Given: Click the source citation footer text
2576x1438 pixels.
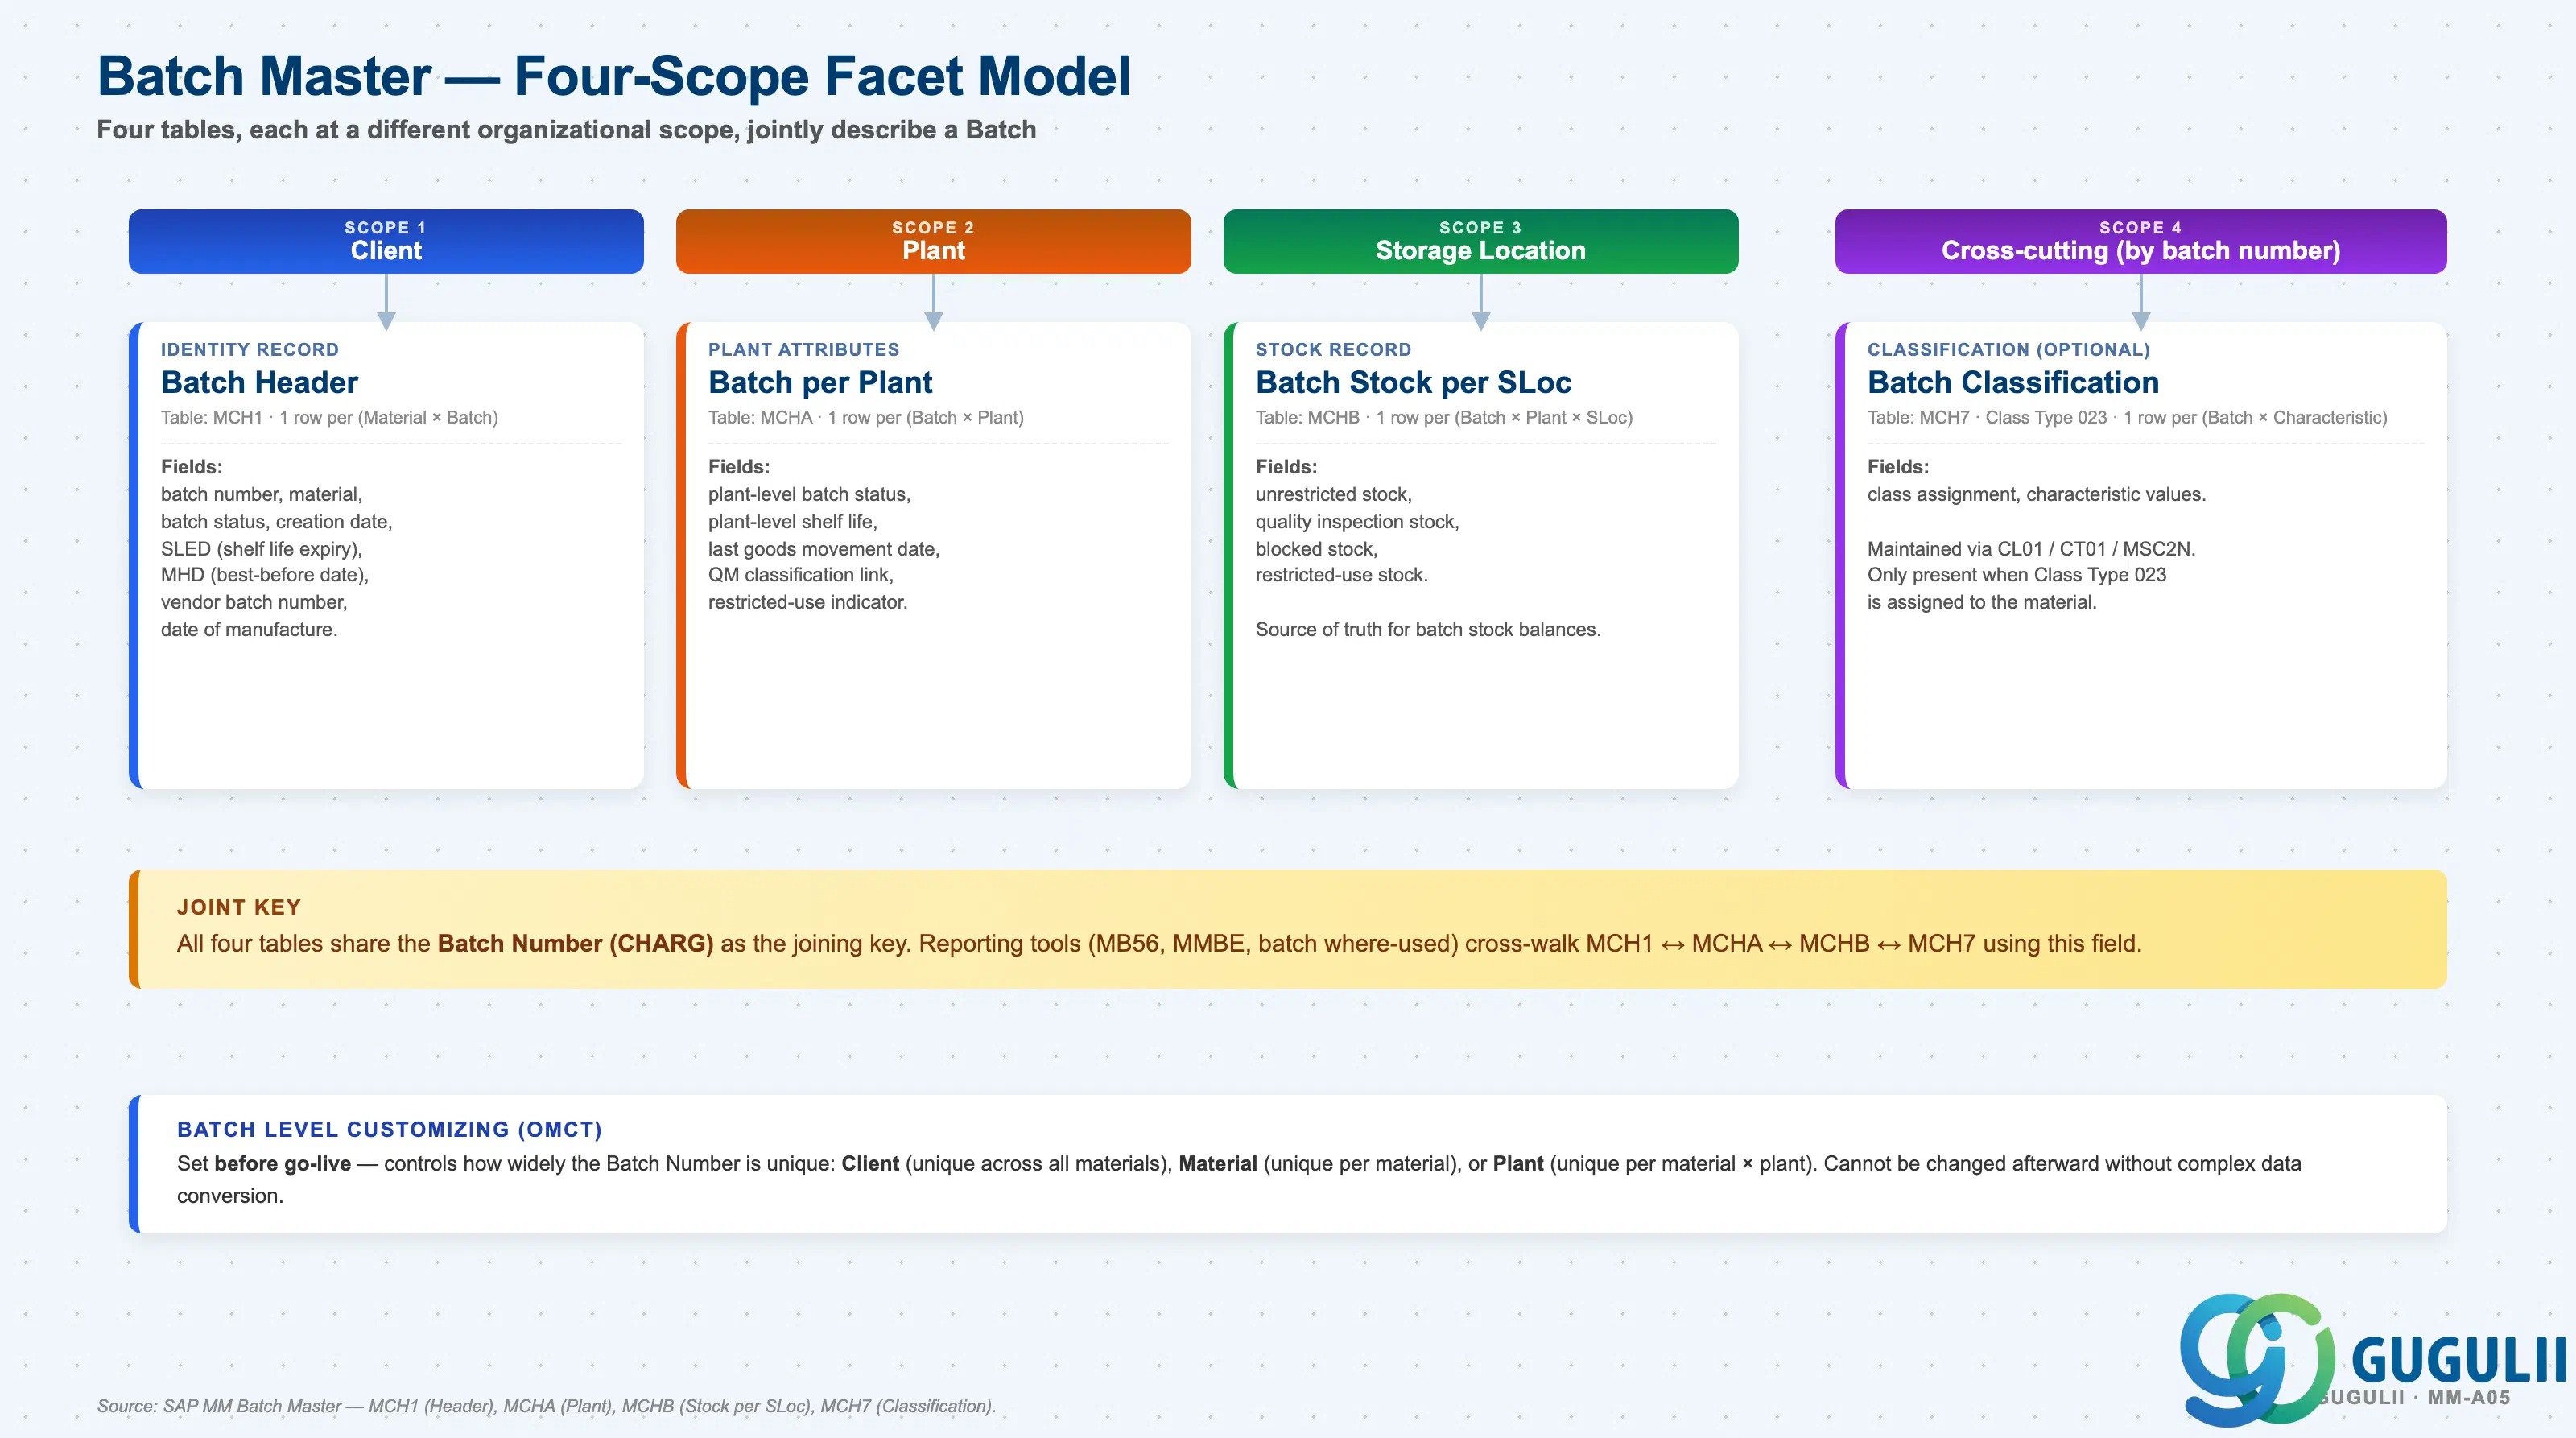Looking at the screenshot, I should click(x=546, y=1406).
